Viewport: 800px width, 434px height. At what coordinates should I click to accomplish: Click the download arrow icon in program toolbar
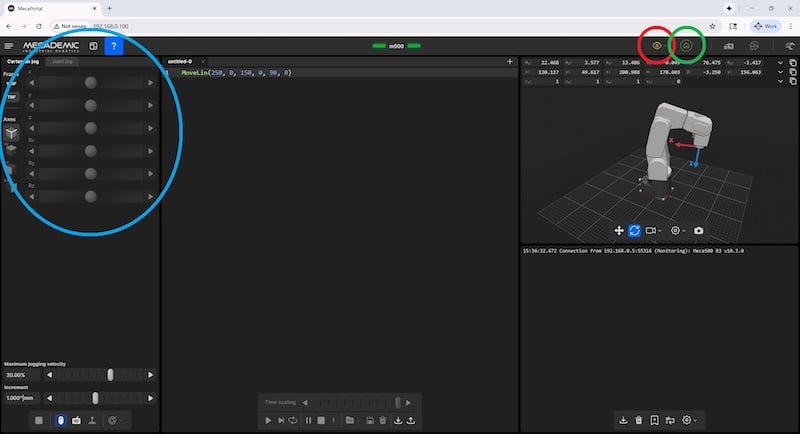[398, 420]
